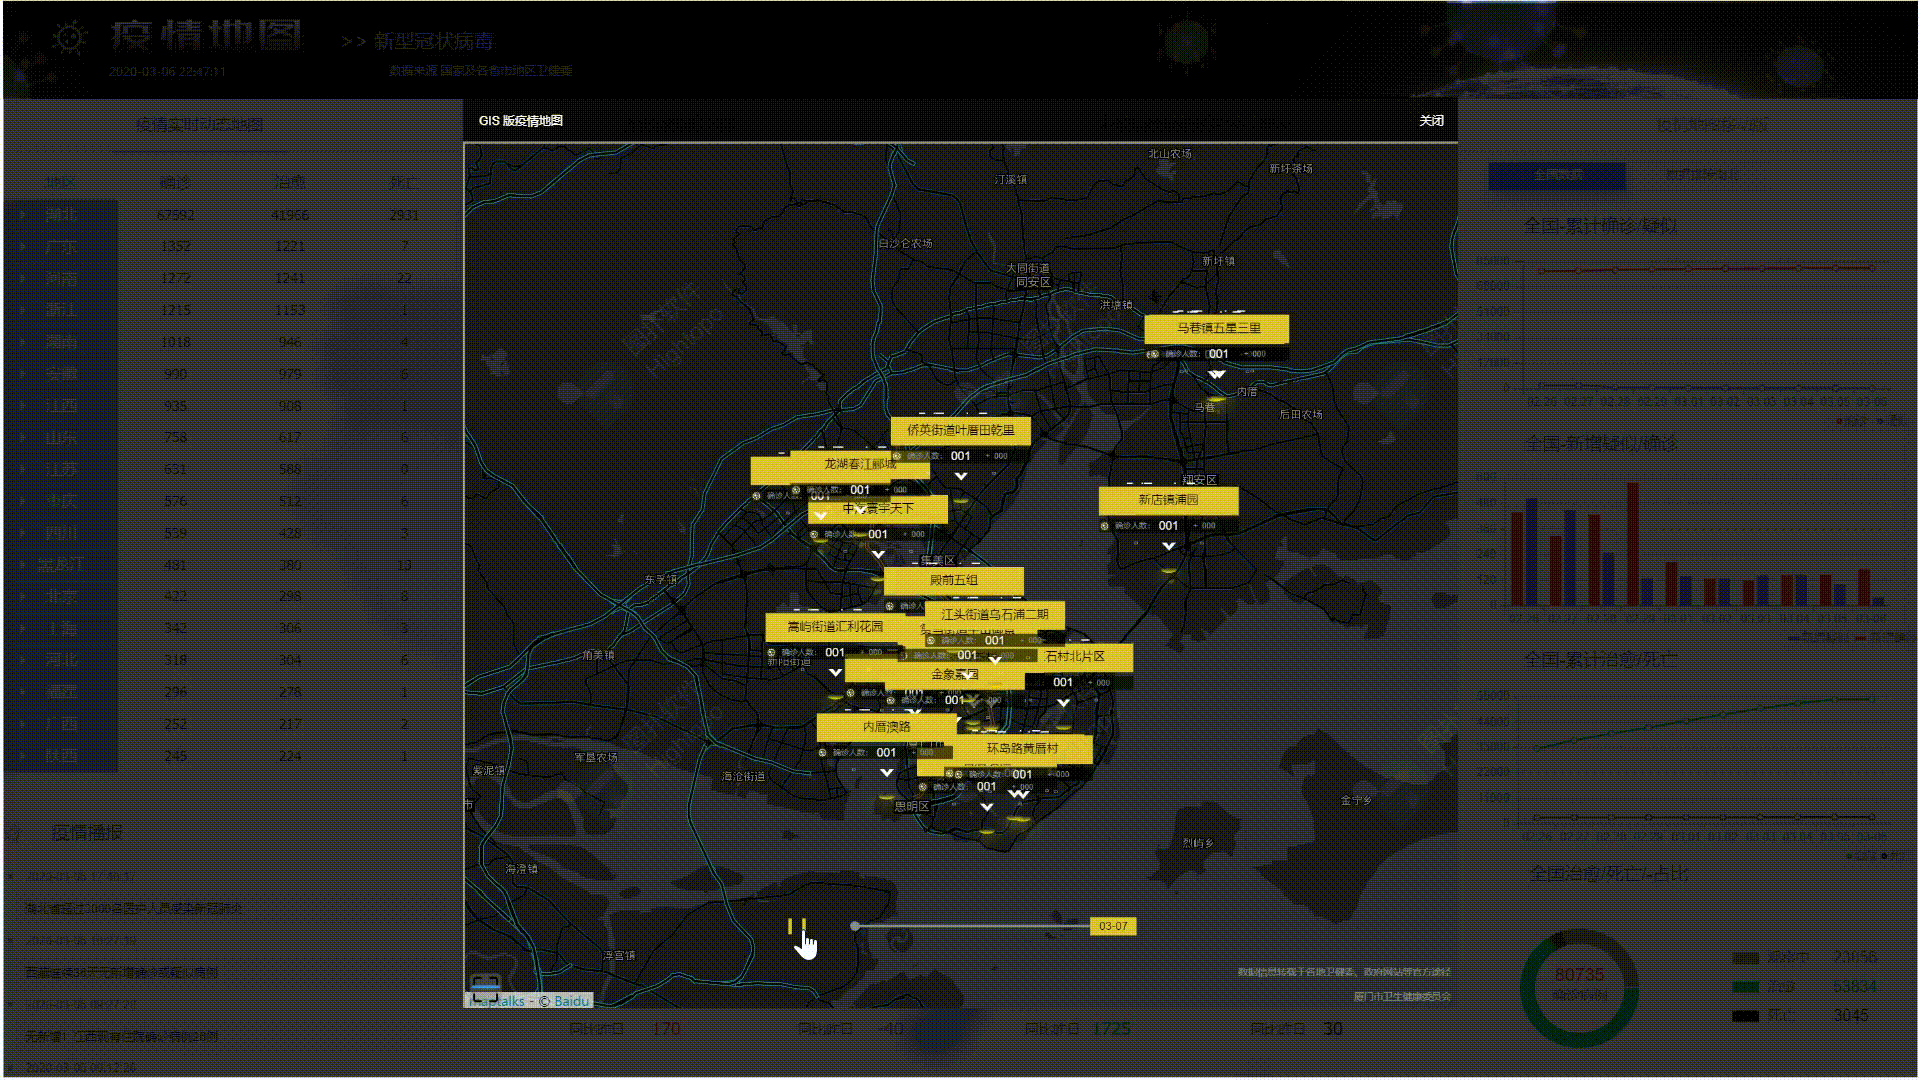The image size is (1920, 1080).
Task: Click 关闭 to close the GIS map
Action: pyautogui.click(x=1431, y=120)
